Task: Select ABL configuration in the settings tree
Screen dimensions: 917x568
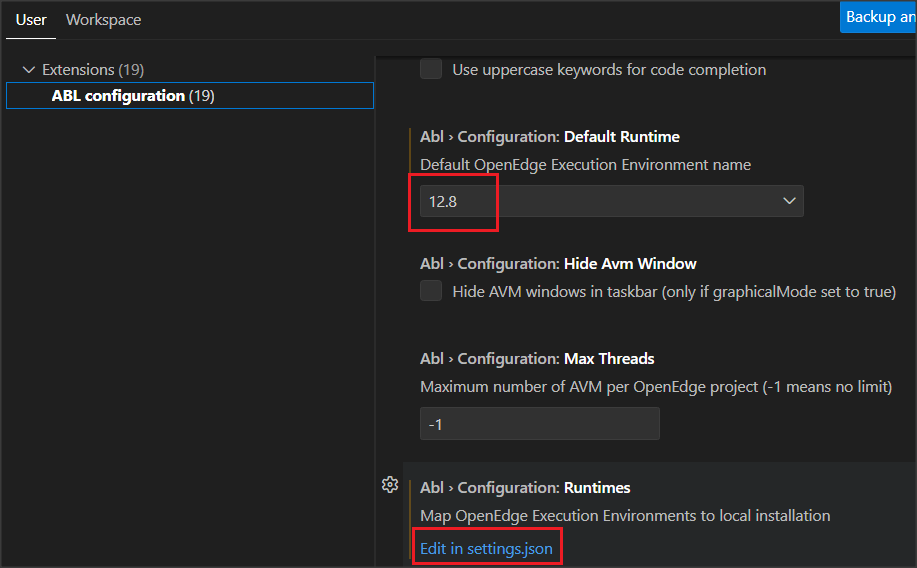Action: click(118, 96)
